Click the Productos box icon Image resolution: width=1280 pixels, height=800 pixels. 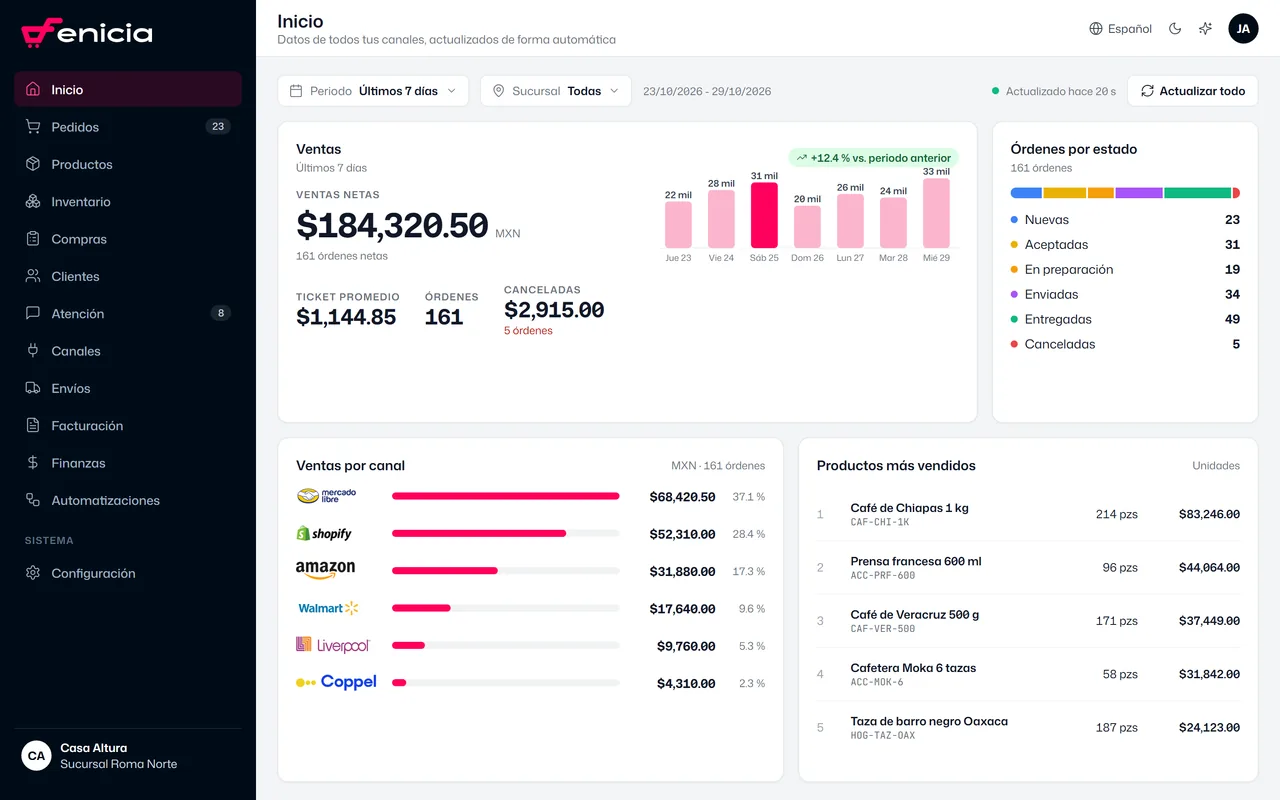pos(33,164)
